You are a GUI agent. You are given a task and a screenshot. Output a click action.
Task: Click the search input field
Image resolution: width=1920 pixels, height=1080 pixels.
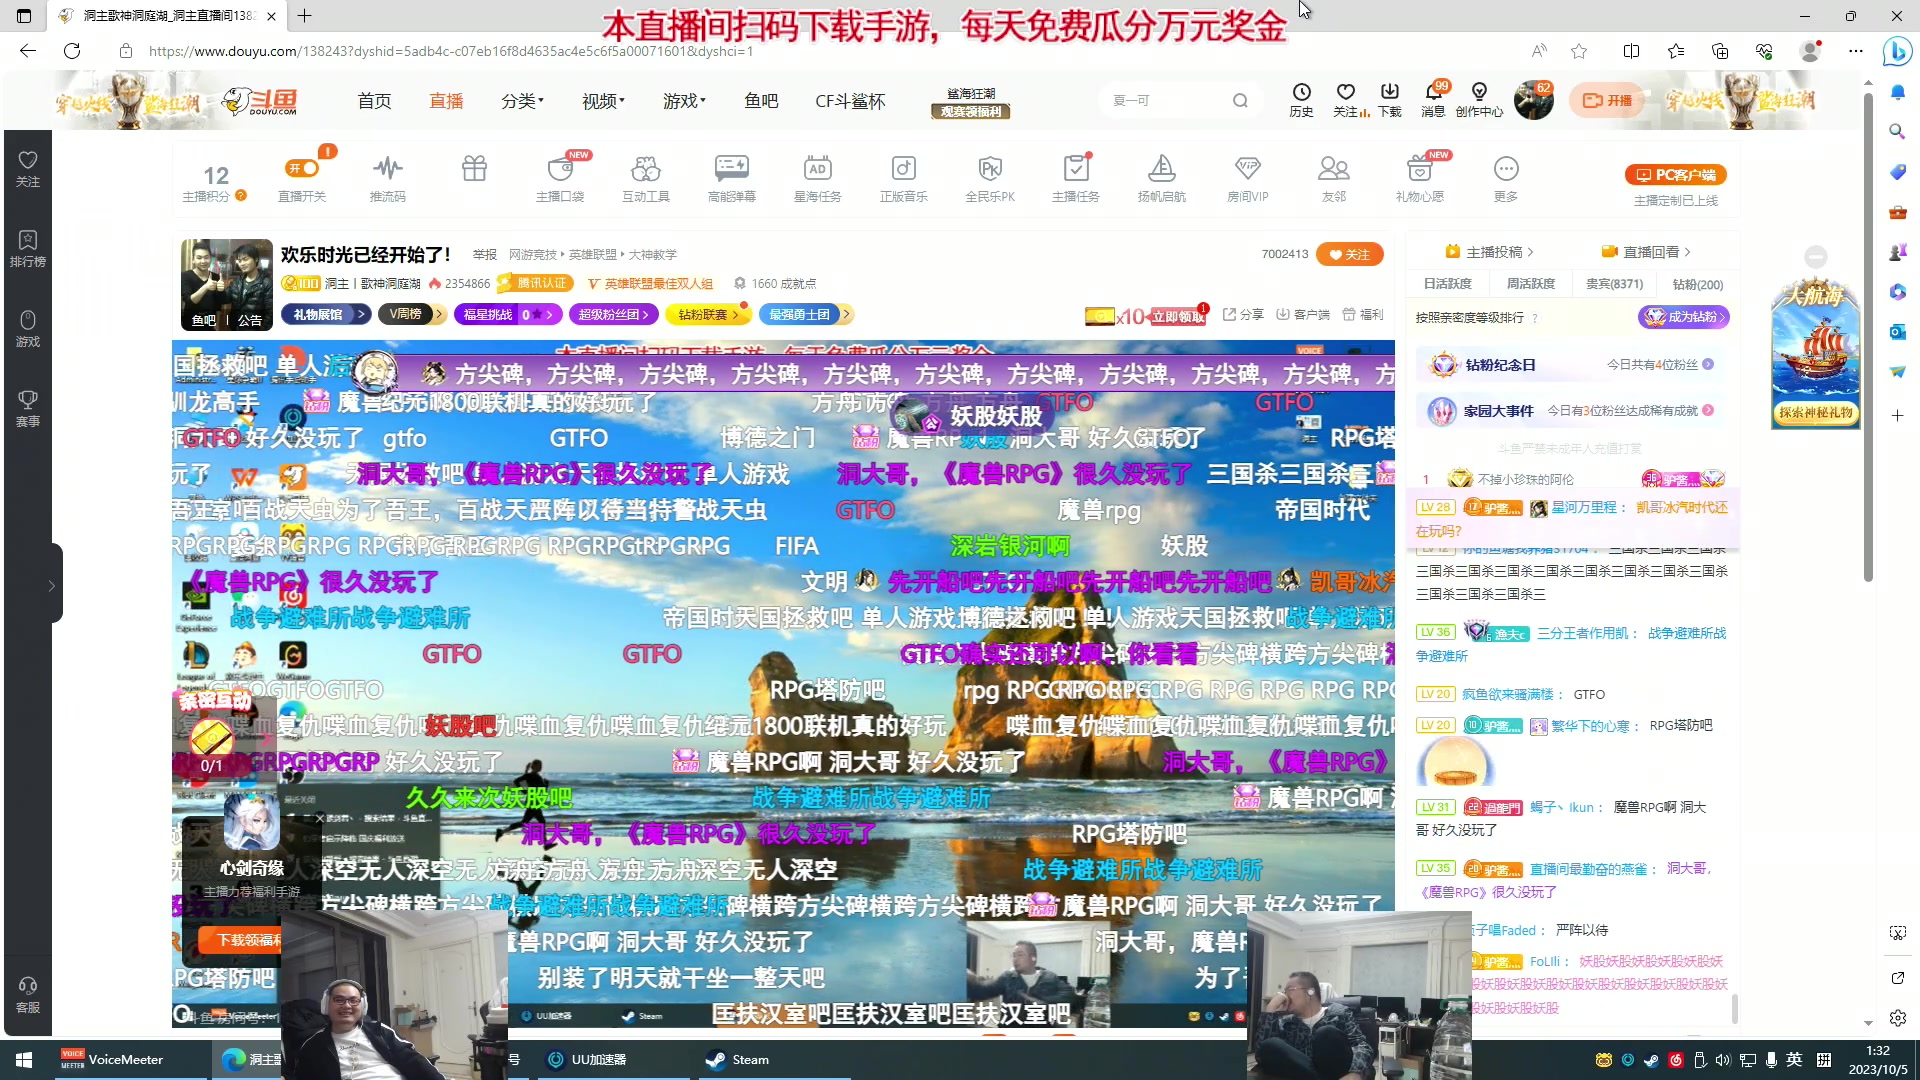point(1166,100)
